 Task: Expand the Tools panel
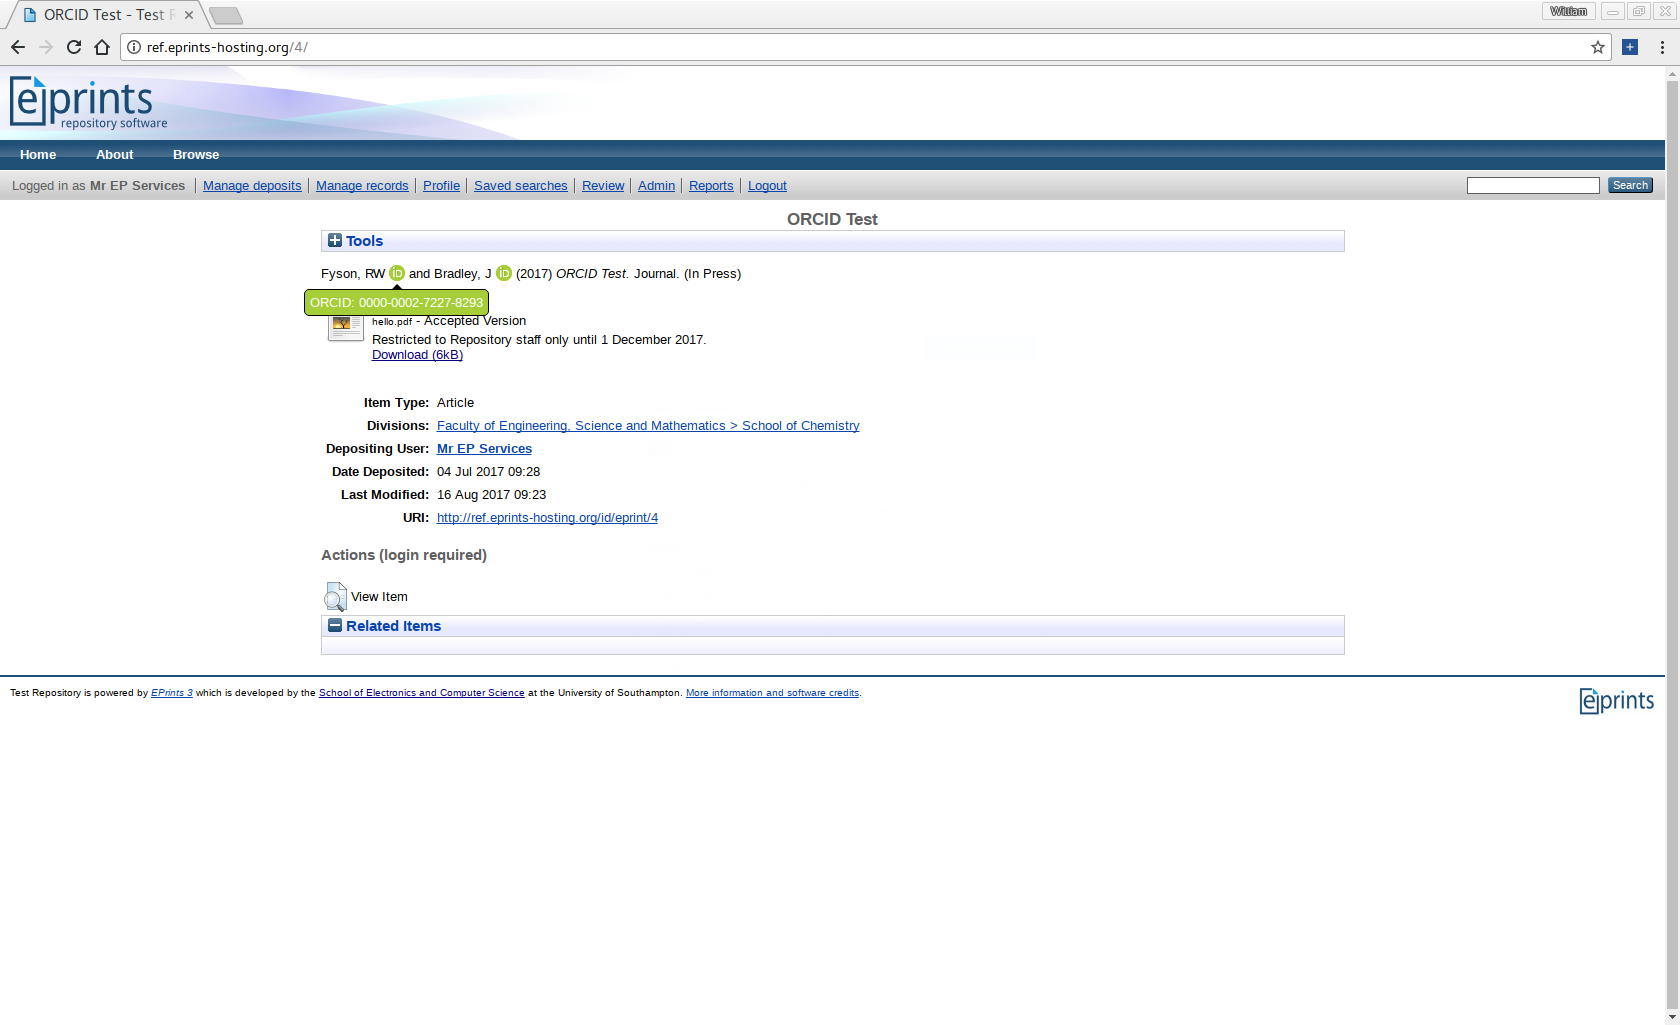click(x=335, y=241)
